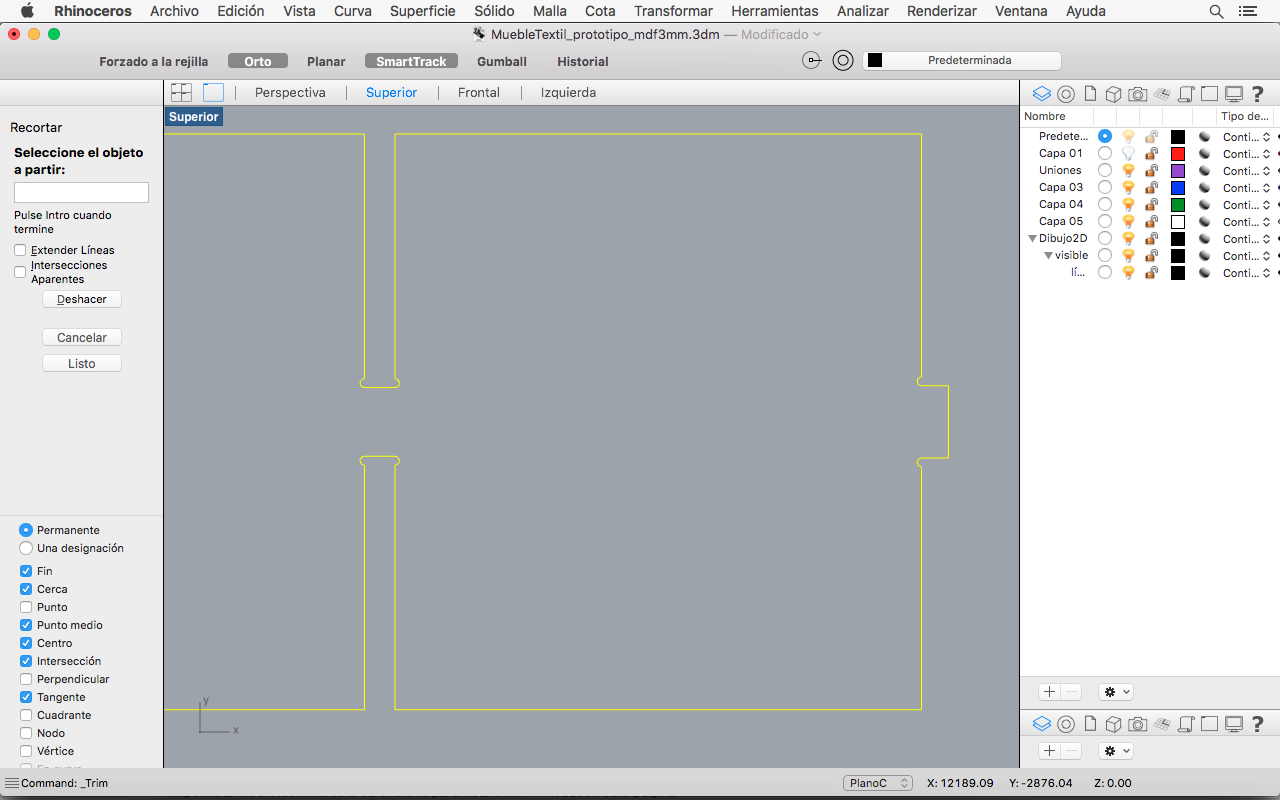Click Deshacer button

[x=82, y=299]
